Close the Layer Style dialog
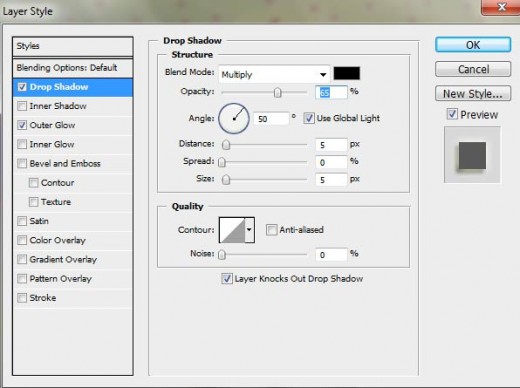This screenshot has width=520, height=388. [x=501, y=7]
